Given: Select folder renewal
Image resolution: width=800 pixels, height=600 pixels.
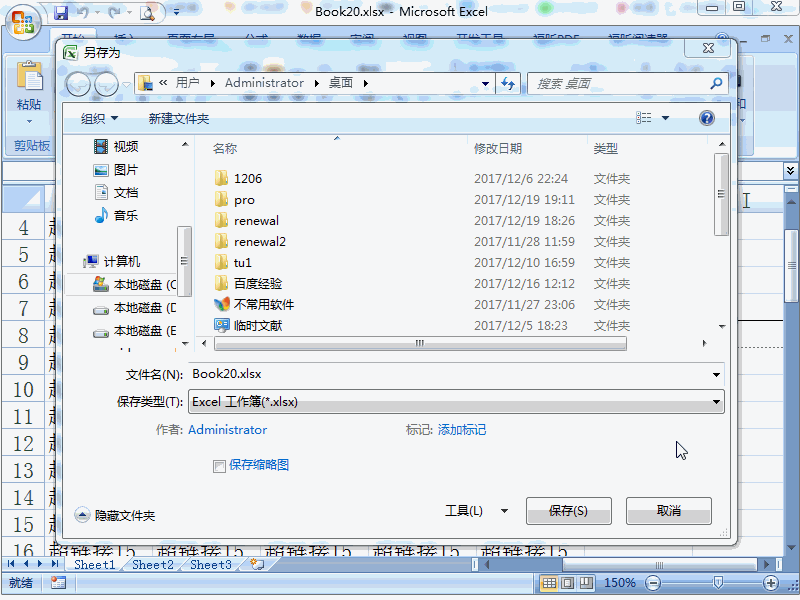Looking at the screenshot, I should point(246,220).
